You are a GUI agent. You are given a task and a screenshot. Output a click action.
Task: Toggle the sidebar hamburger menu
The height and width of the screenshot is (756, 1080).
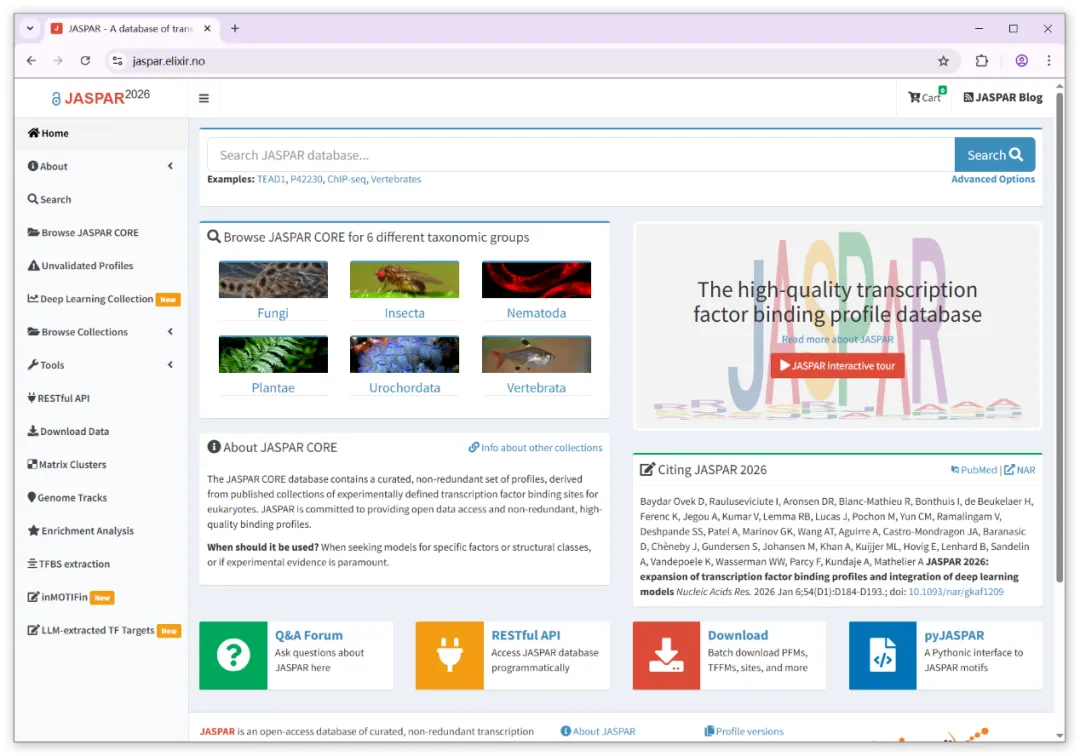click(x=204, y=98)
